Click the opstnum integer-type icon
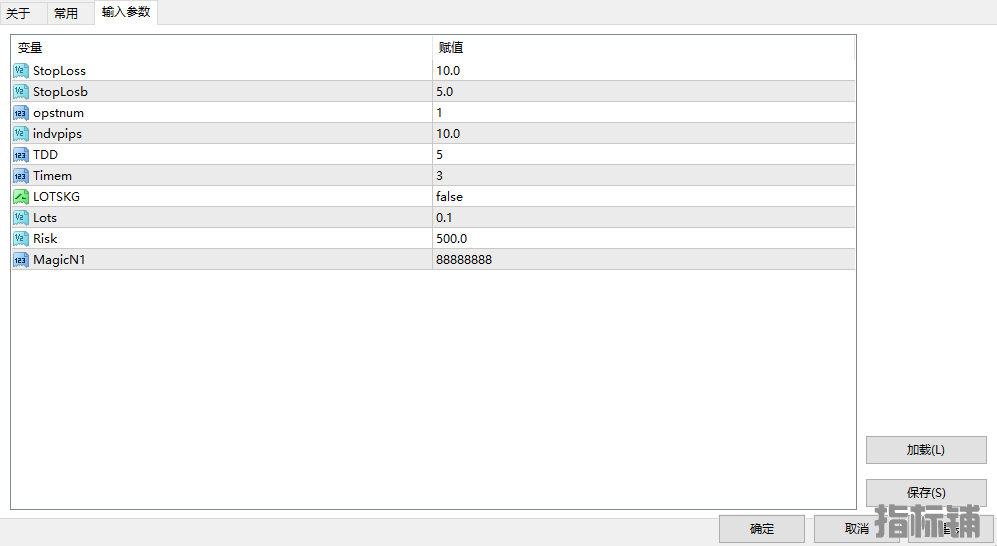The height and width of the screenshot is (546, 997). pos(21,113)
